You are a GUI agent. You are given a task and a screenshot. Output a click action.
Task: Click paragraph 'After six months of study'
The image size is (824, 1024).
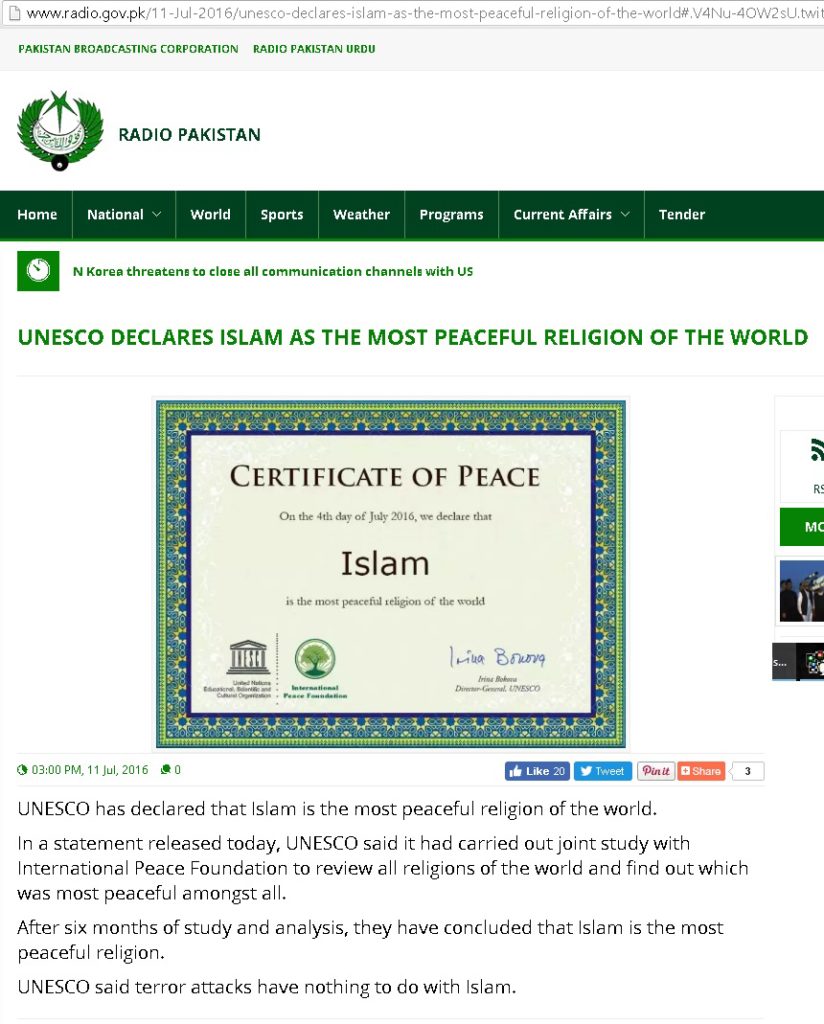[x=370, y=940]
